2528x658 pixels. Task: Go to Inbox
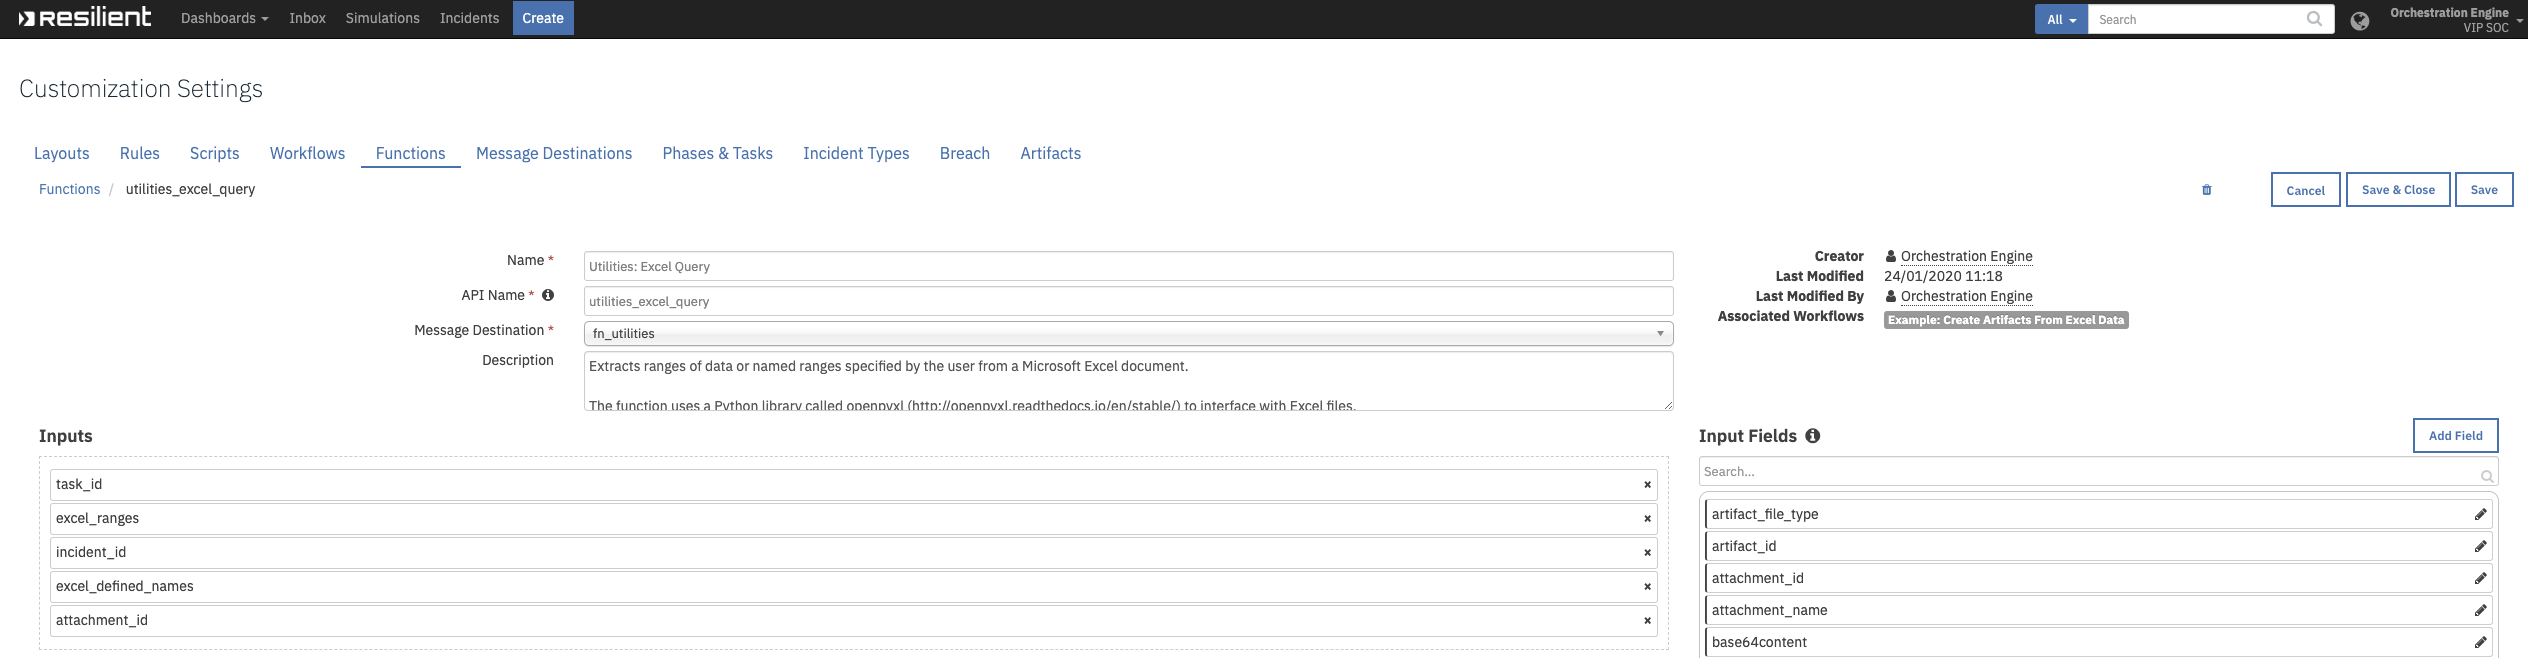(x=307, y=18)
